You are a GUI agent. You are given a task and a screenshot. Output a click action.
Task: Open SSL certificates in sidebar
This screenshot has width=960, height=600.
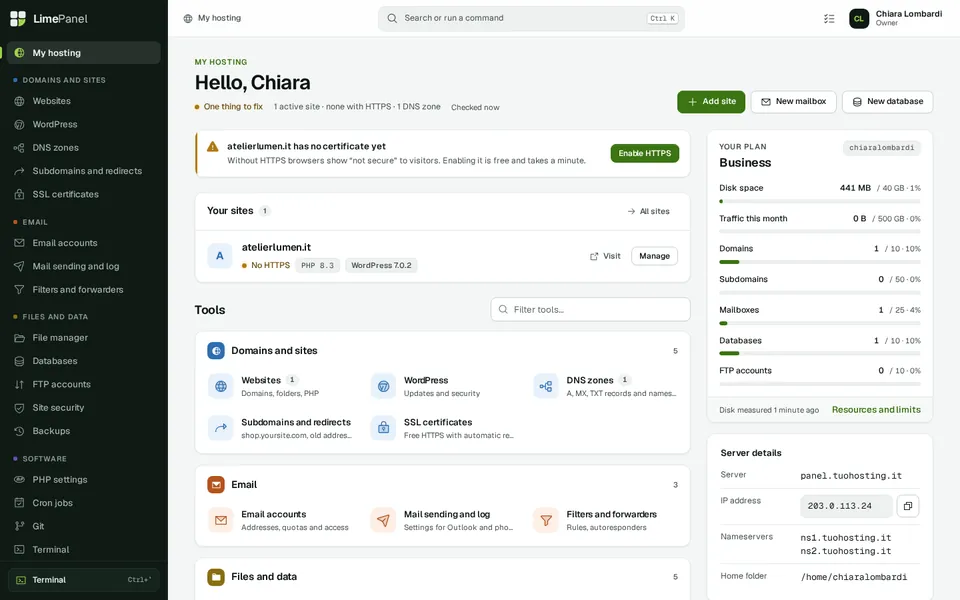tap(84, 194)
